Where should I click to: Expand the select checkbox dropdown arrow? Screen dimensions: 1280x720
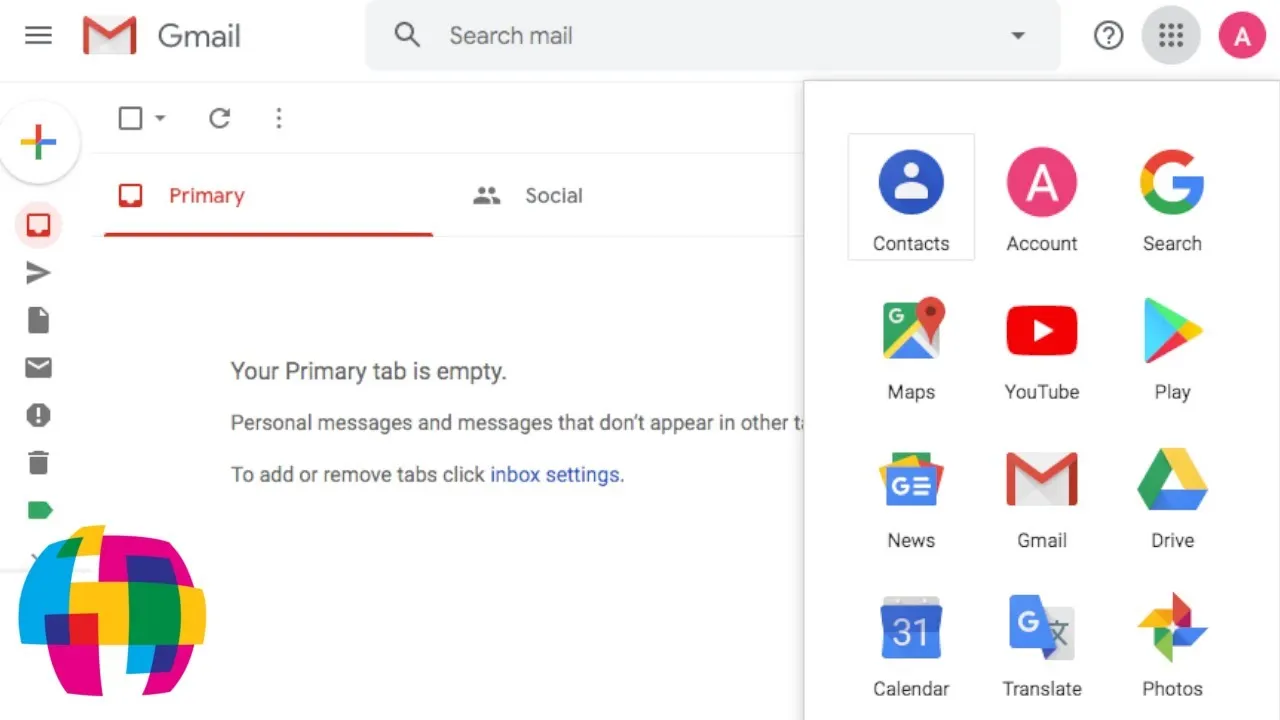pos(160,118)
